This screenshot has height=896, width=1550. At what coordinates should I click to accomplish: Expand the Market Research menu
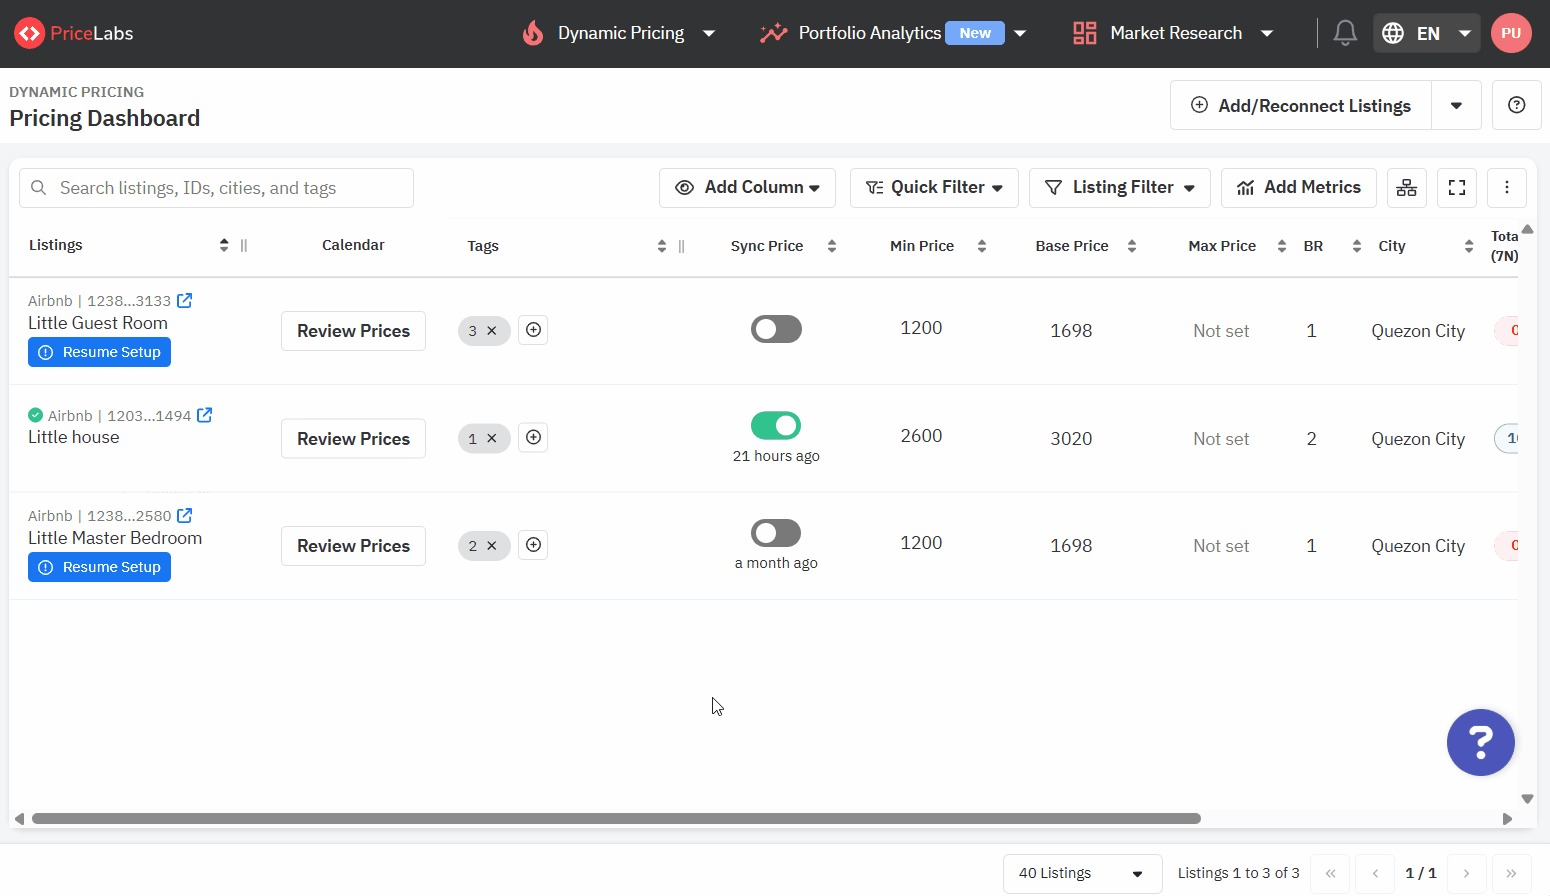click(x=1173, y=33)
